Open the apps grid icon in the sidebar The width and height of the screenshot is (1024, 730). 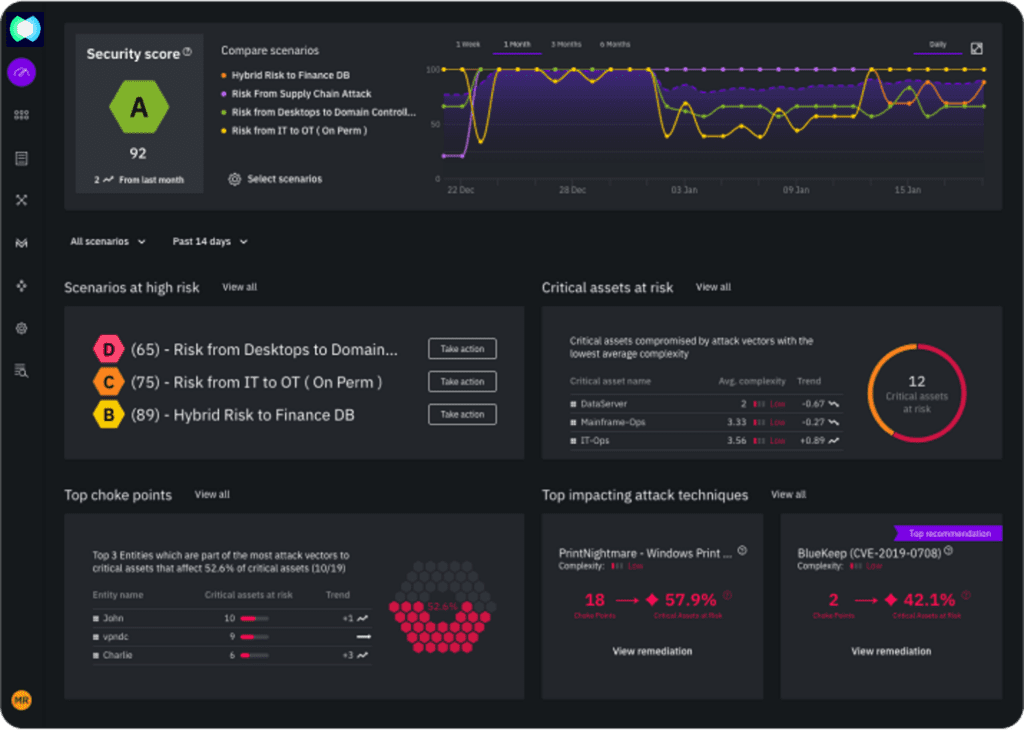point(21,114)
